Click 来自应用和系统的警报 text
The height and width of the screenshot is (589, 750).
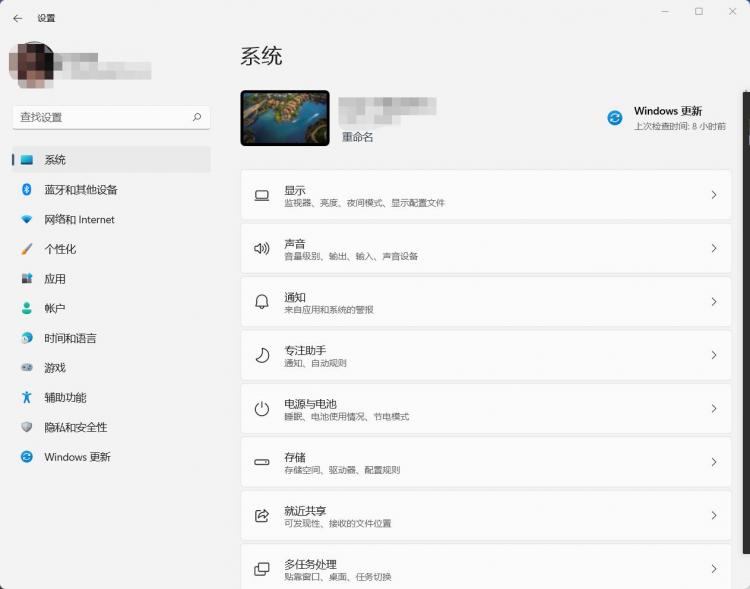point(329,310)
